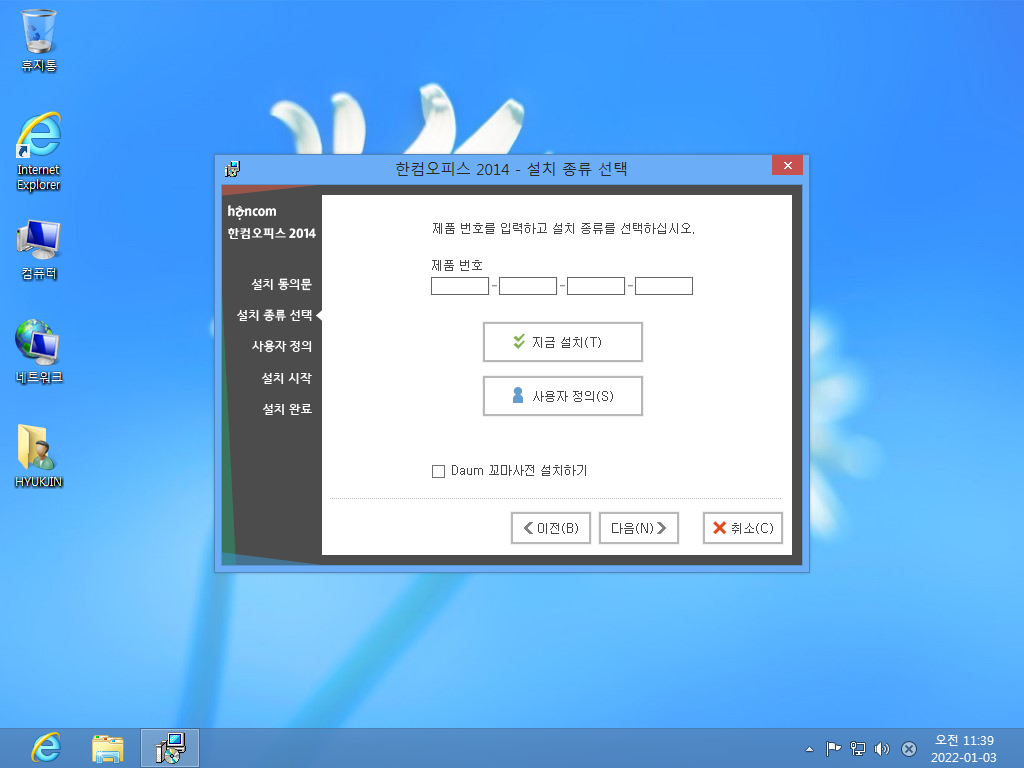This screenshot has height=768, width=1024.
Task: Select 설치 종류 선택 step in sidebar
Action: click(274, 315)
